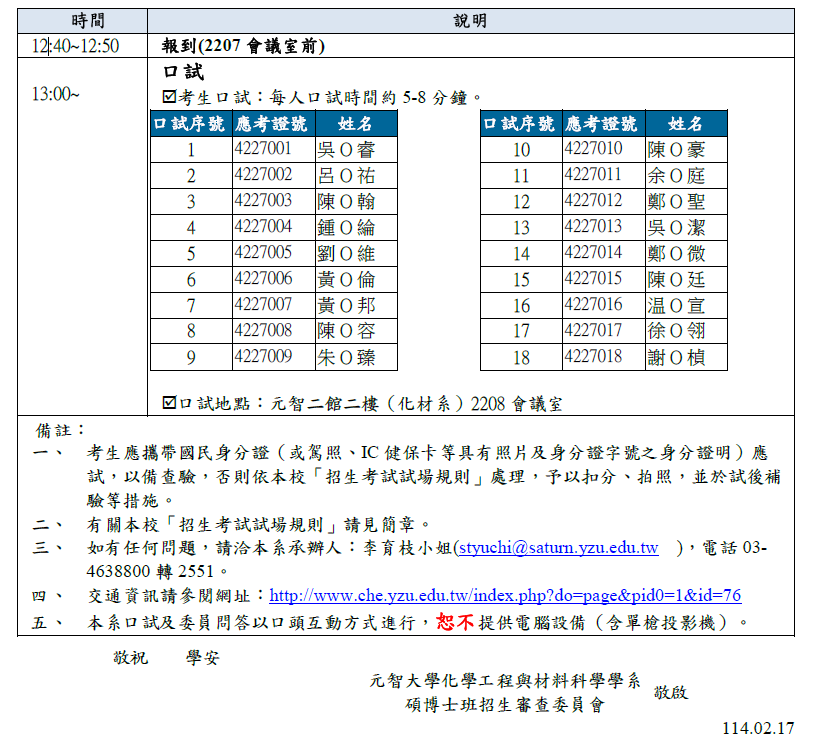Select exam number 4227013
The width and height of the screenshot is (814, 738).
pyautogui.click(x=593, y=226)
